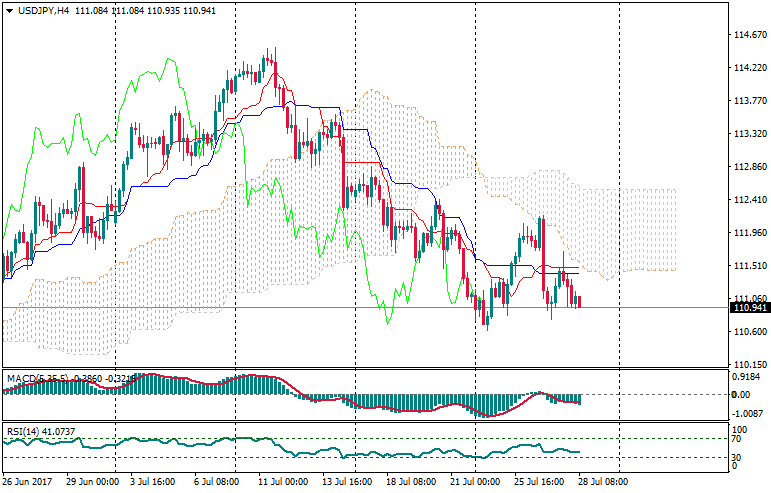
Task: Click the 110.150 price axis label
Action: point(750,365)
